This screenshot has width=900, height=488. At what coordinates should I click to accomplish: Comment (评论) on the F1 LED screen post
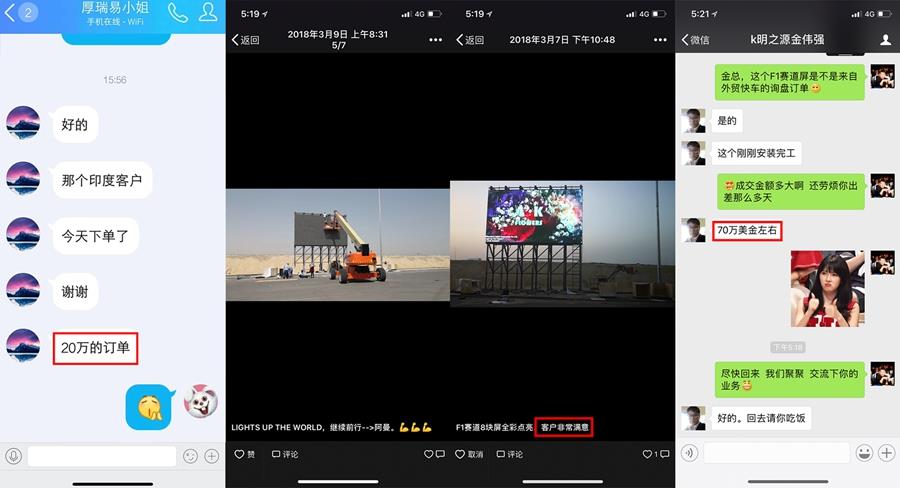pos(510,454)
